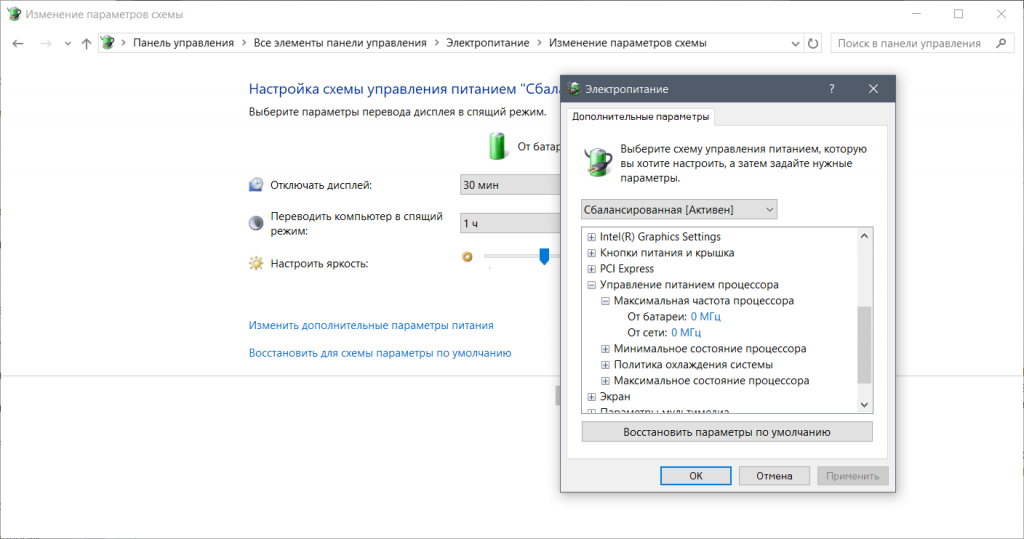Open 'Отключать дисплей' 30 мин dropdown
This screenshot has height=539, width=1024.
click(510, 185)
